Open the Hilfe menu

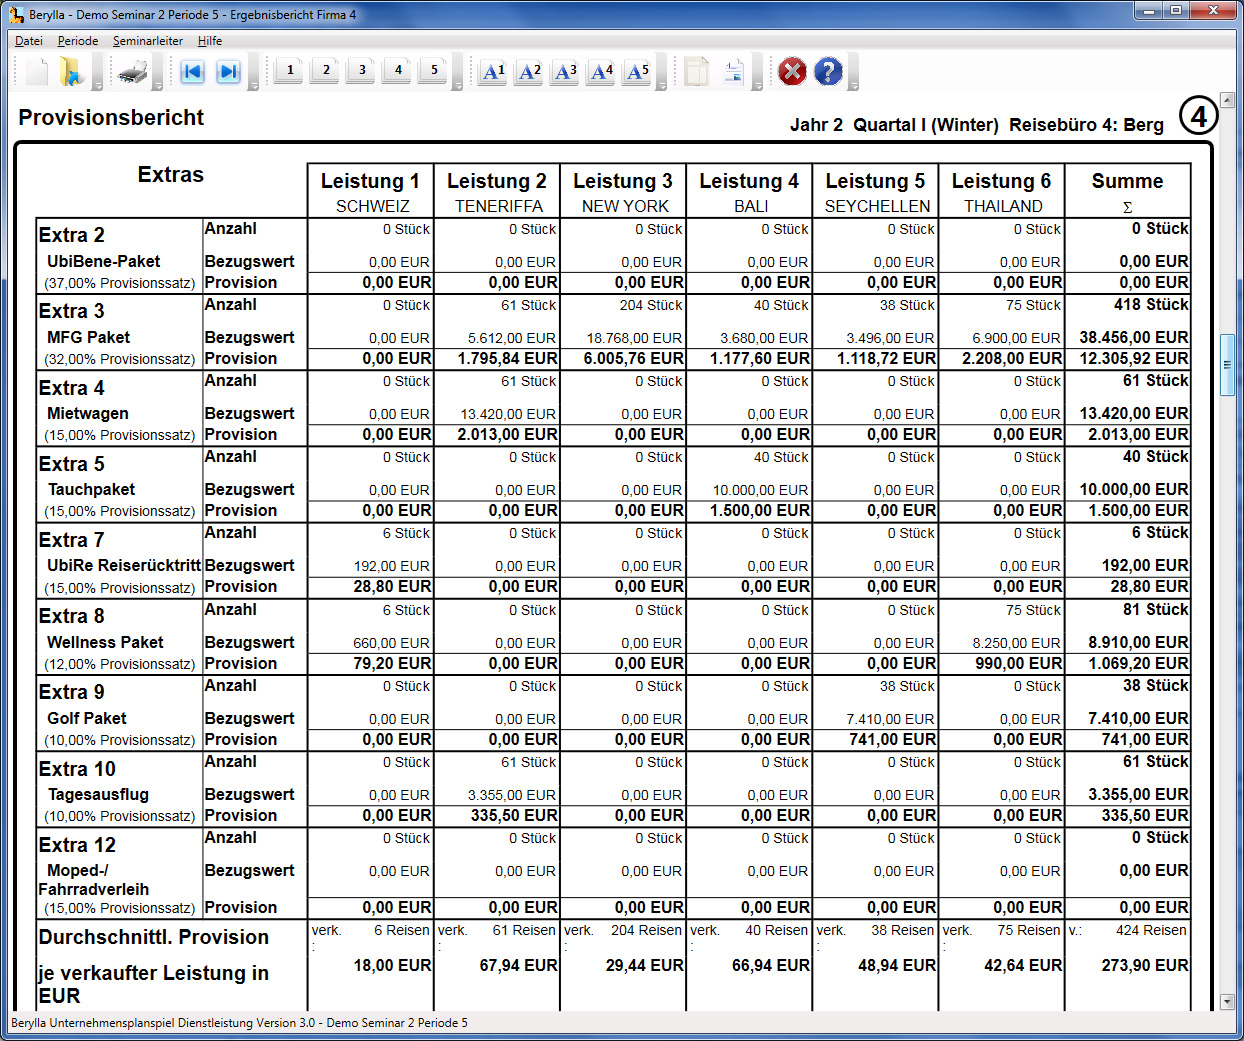tap(210, 41)
